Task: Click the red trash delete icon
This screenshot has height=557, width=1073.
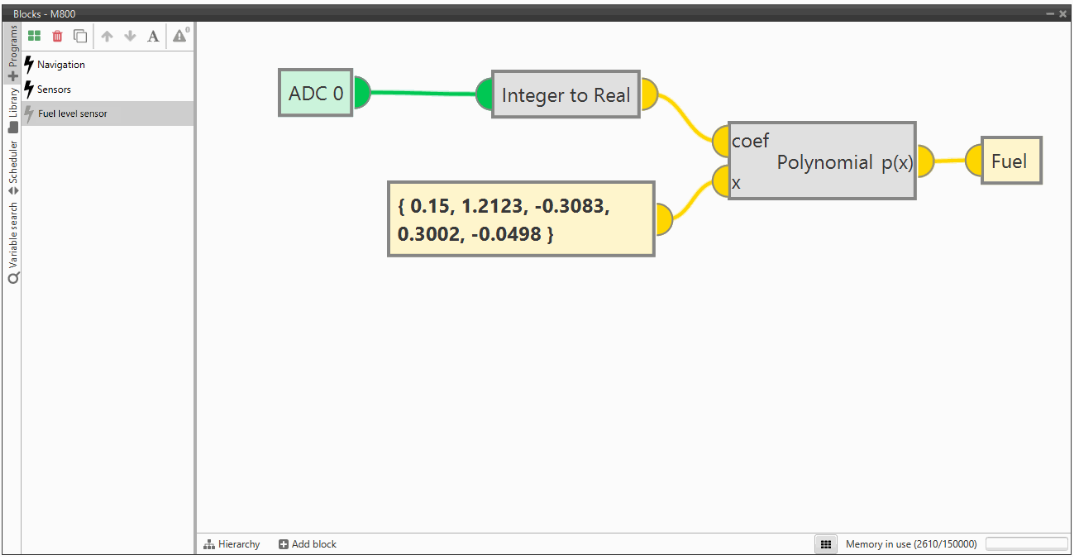Action: (57, 36)
